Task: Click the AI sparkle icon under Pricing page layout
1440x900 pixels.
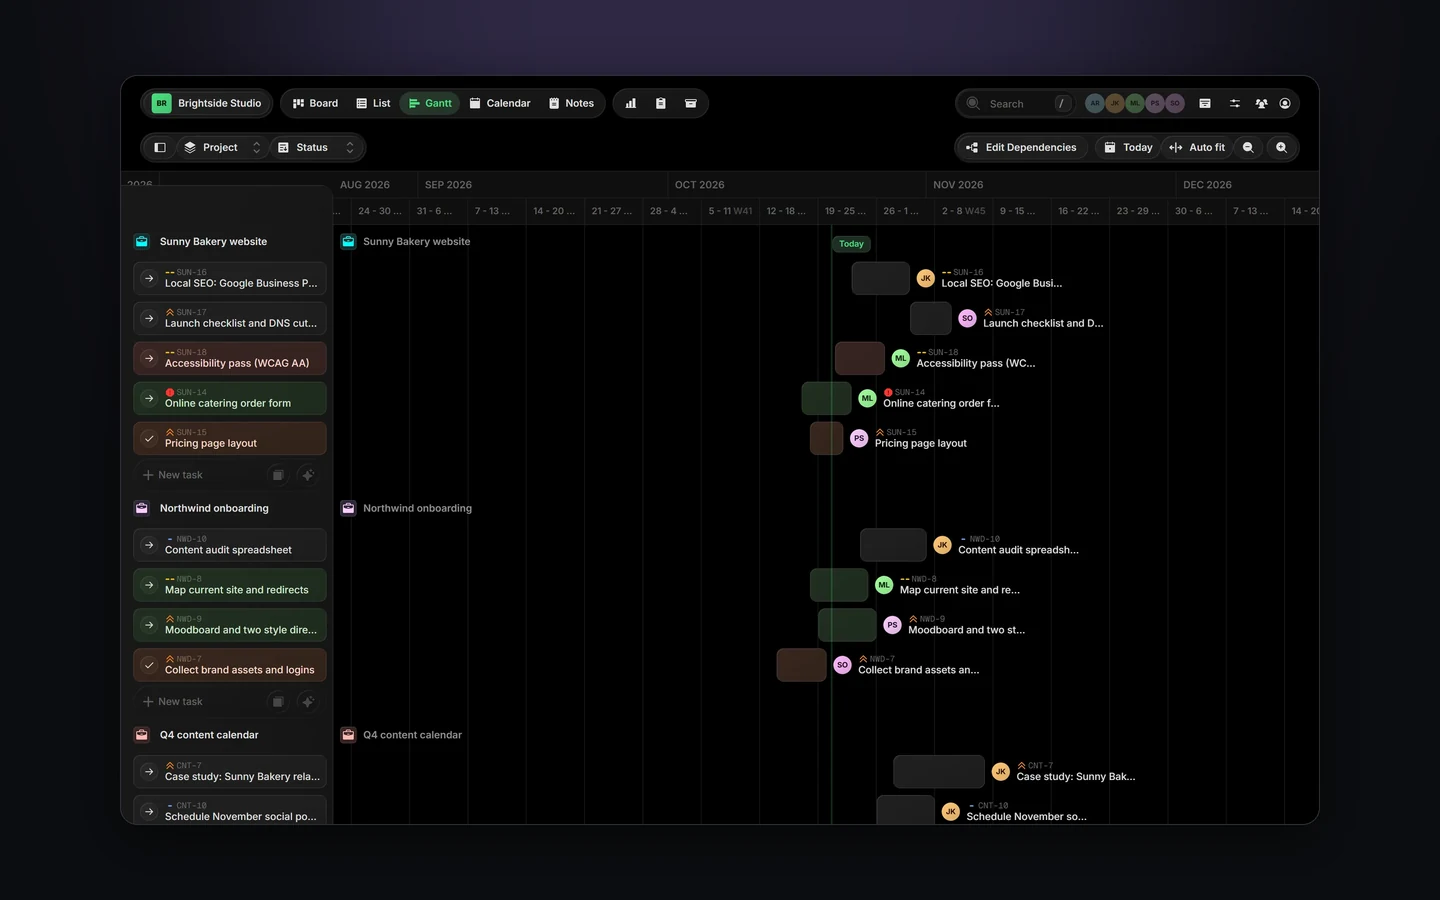Action: (308, 475)
